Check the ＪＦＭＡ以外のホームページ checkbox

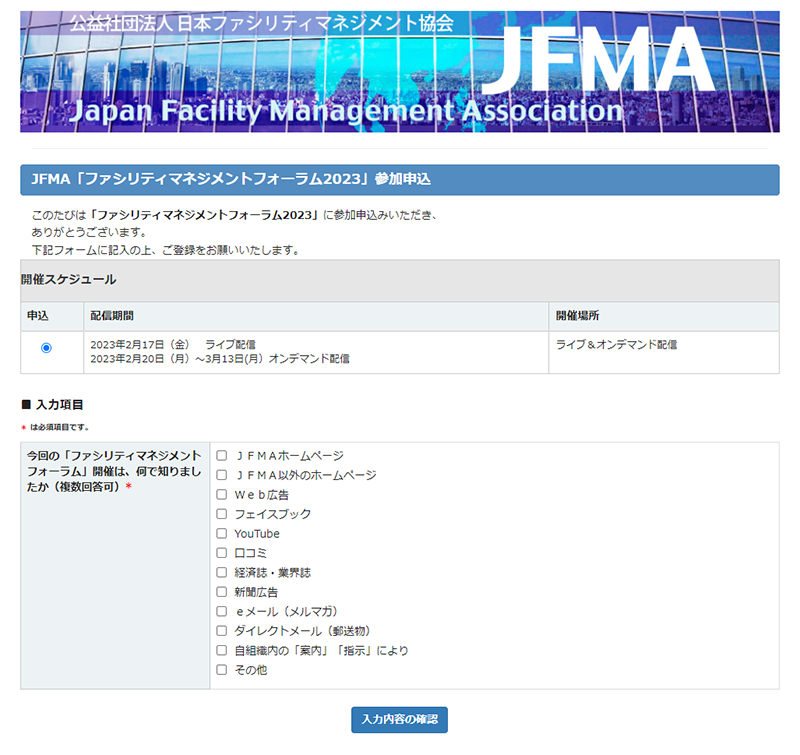coord(221,474)
